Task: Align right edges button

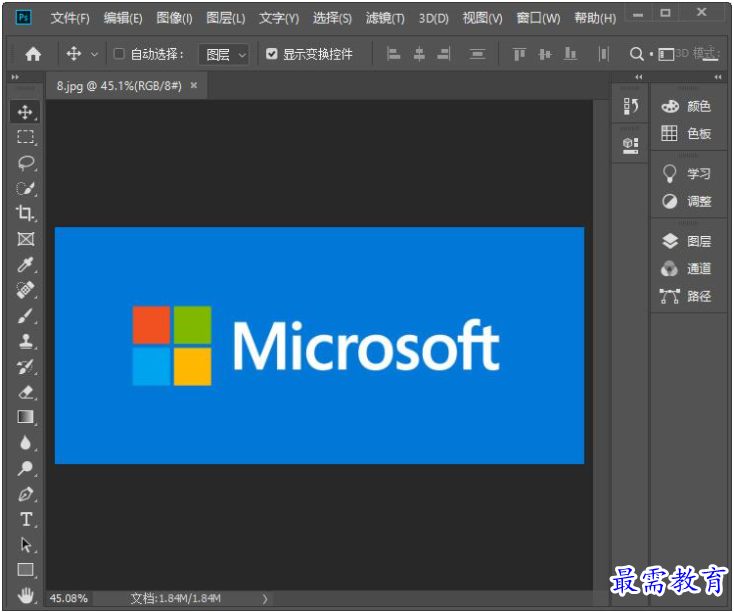Action: [x=444, y=54]
